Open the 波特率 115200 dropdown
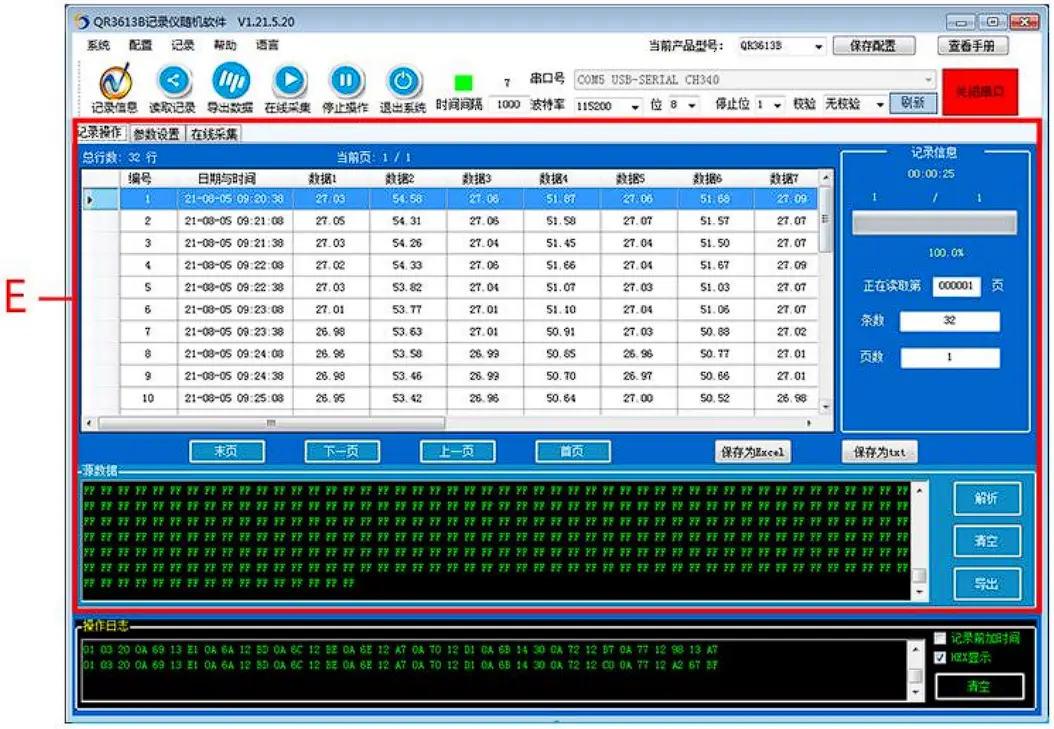1054x729 pixels. (635, 105)
